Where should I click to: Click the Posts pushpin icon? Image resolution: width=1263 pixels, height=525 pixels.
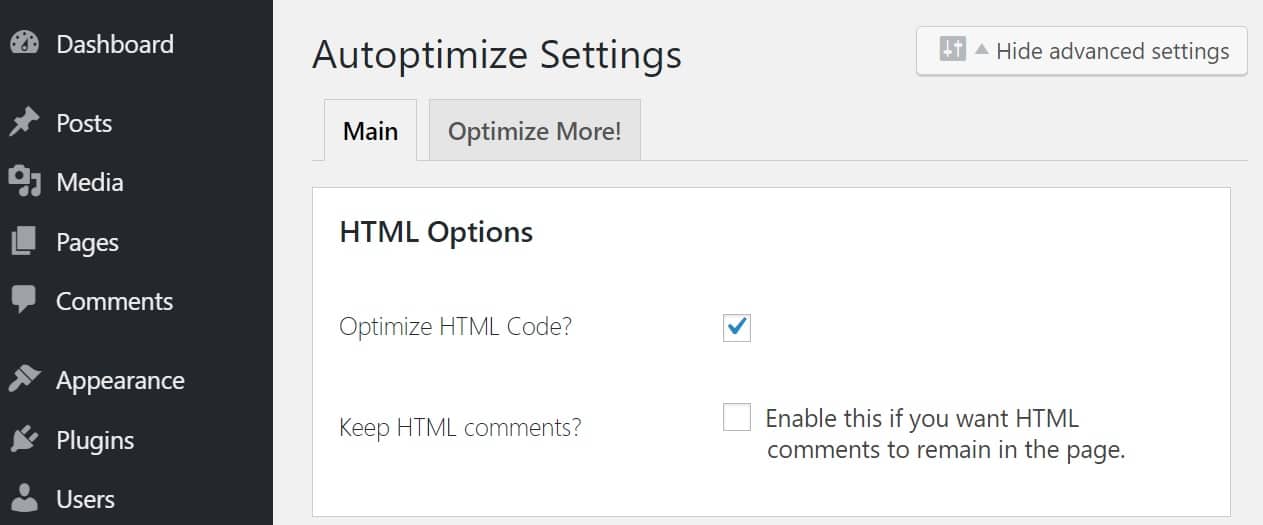pos(24,123)
